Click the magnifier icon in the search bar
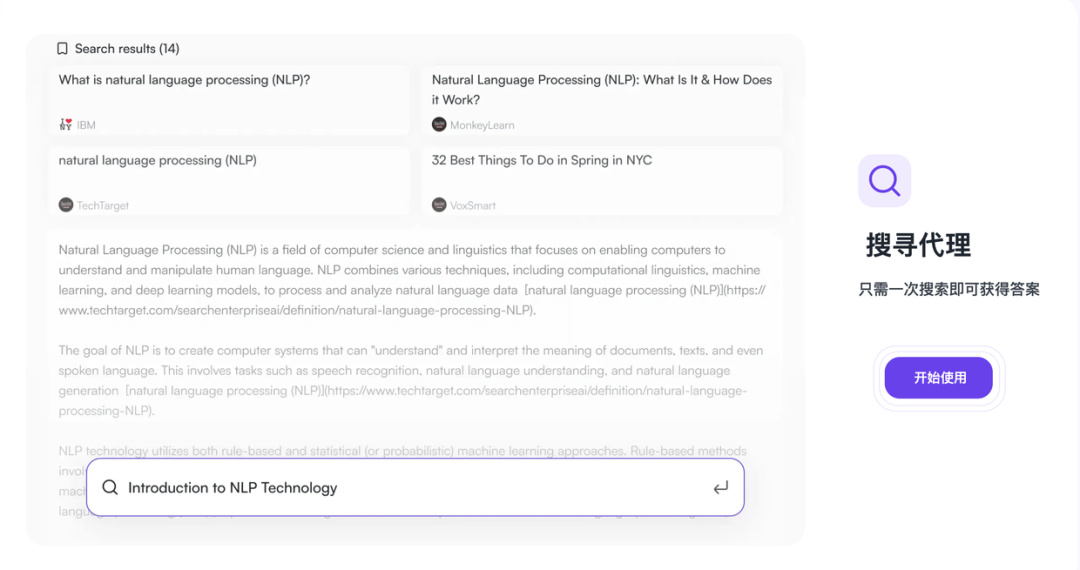Viewport: 1080px width, 570px height. click(x=110, y=488)
